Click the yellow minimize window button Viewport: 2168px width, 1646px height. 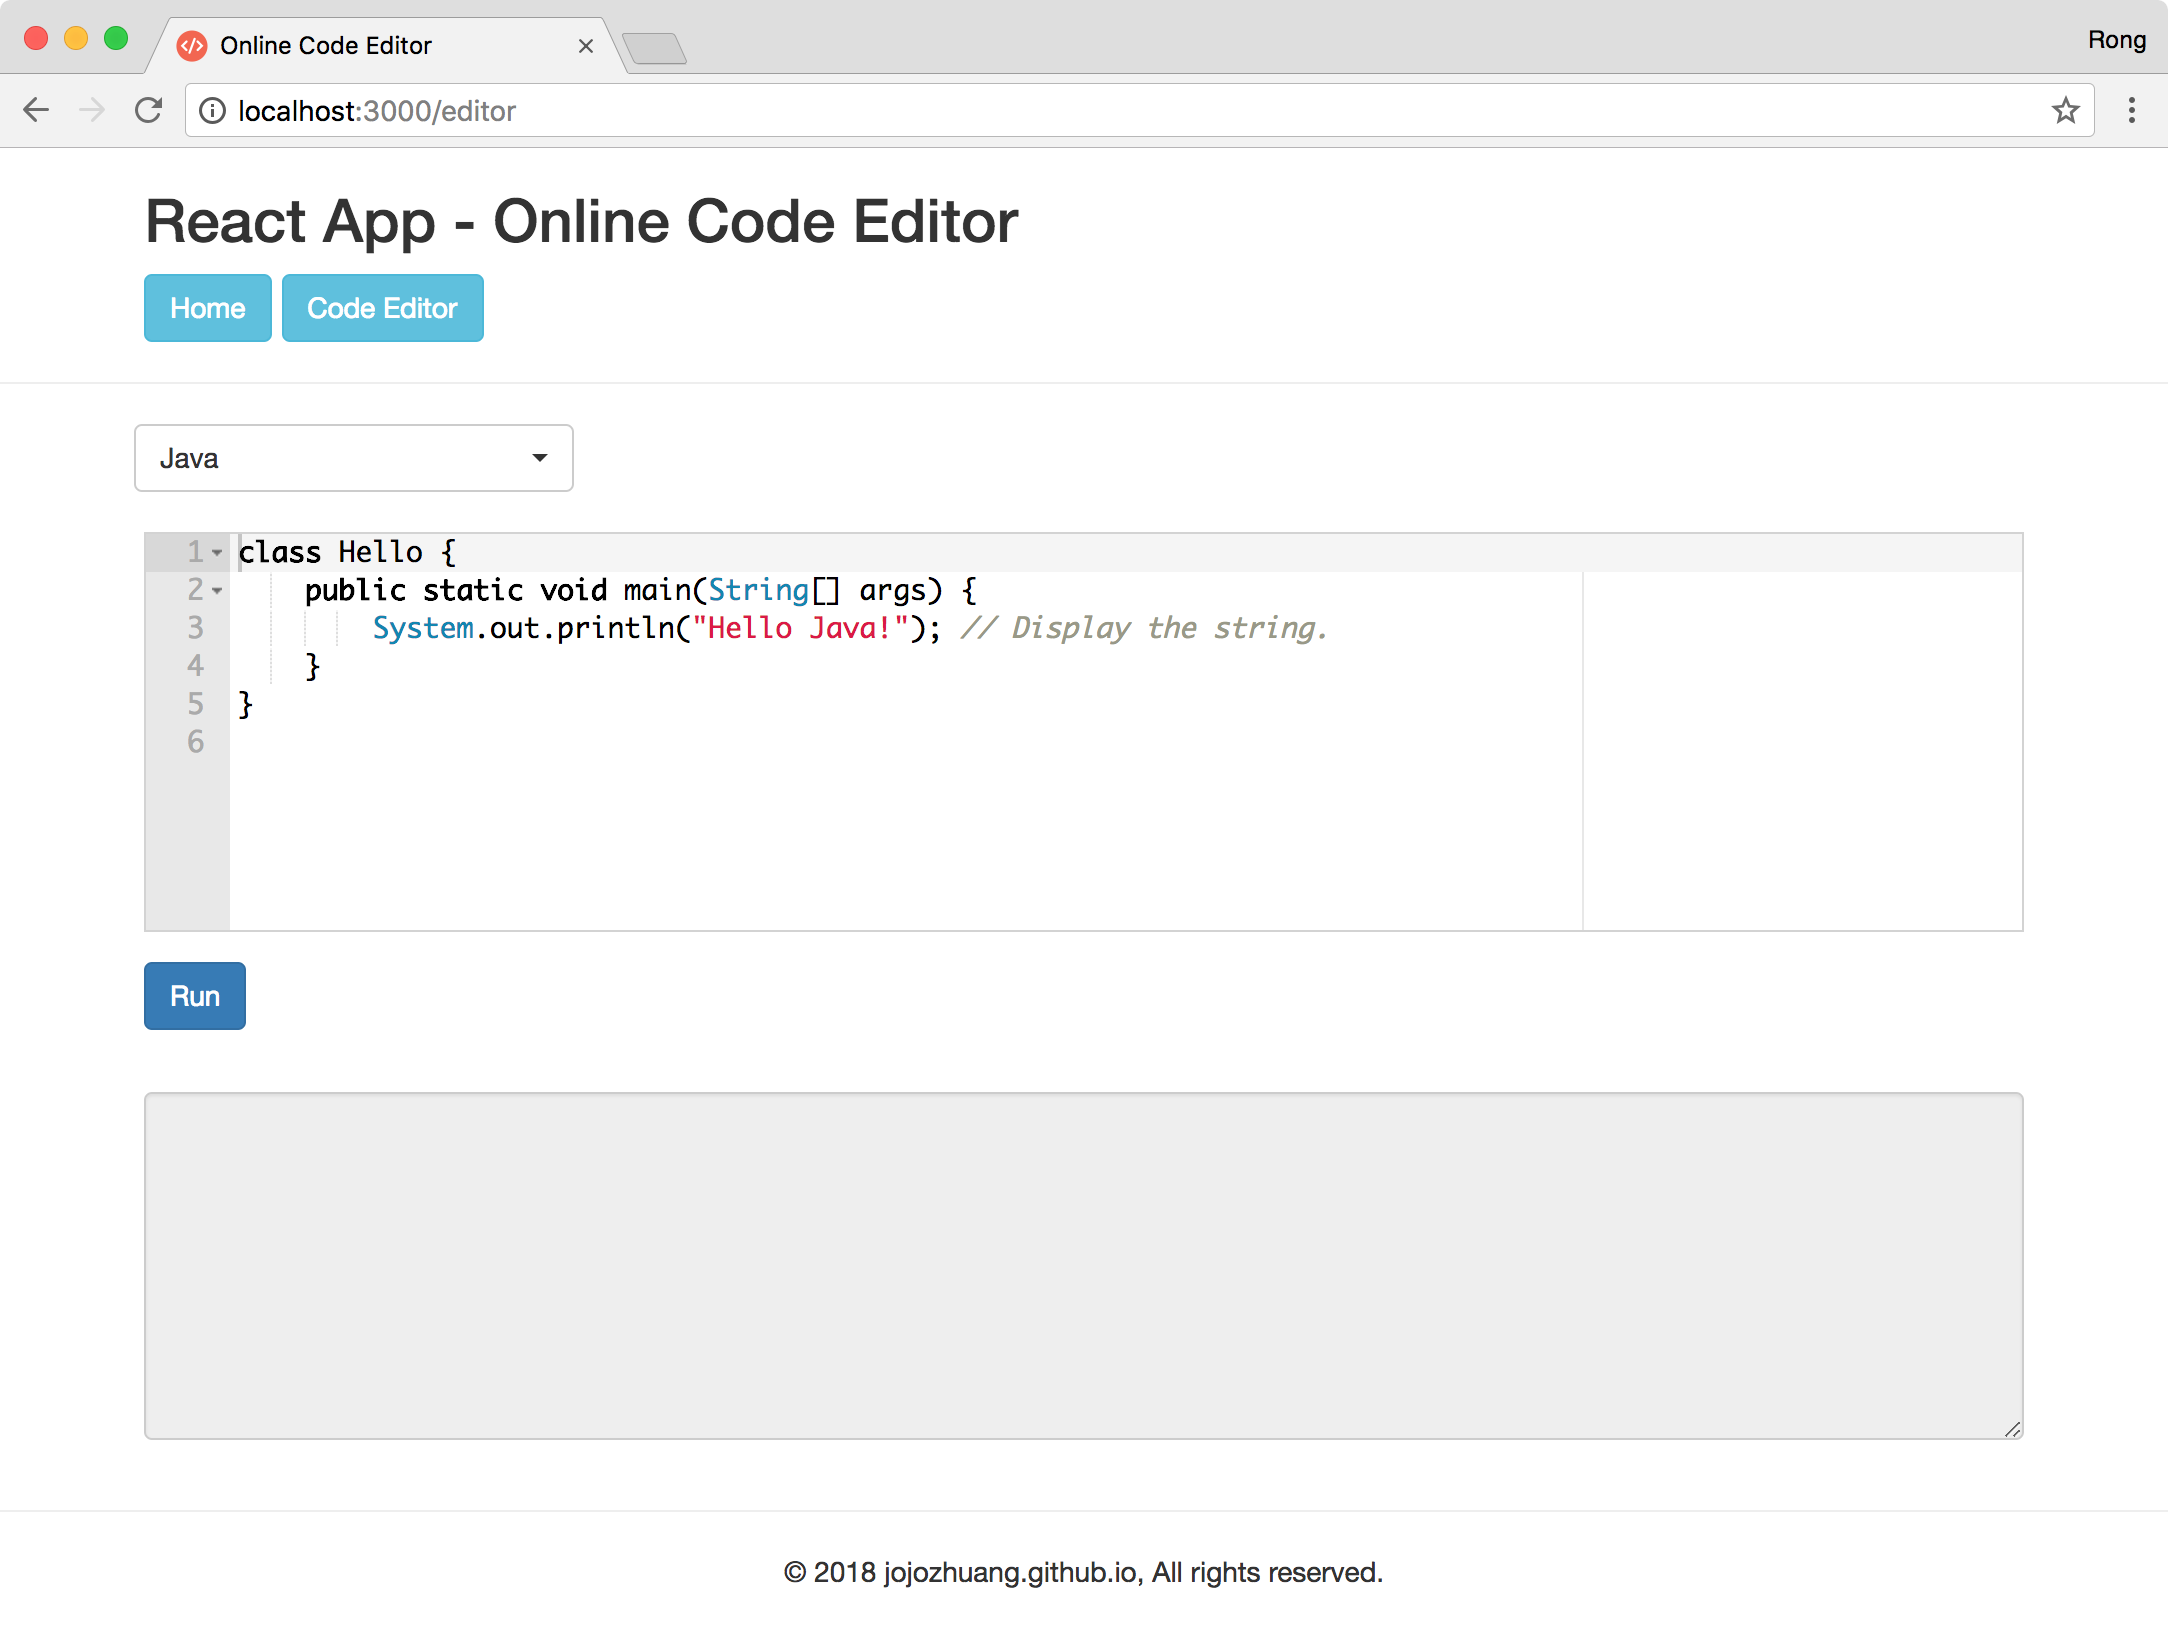click(76, 39)
